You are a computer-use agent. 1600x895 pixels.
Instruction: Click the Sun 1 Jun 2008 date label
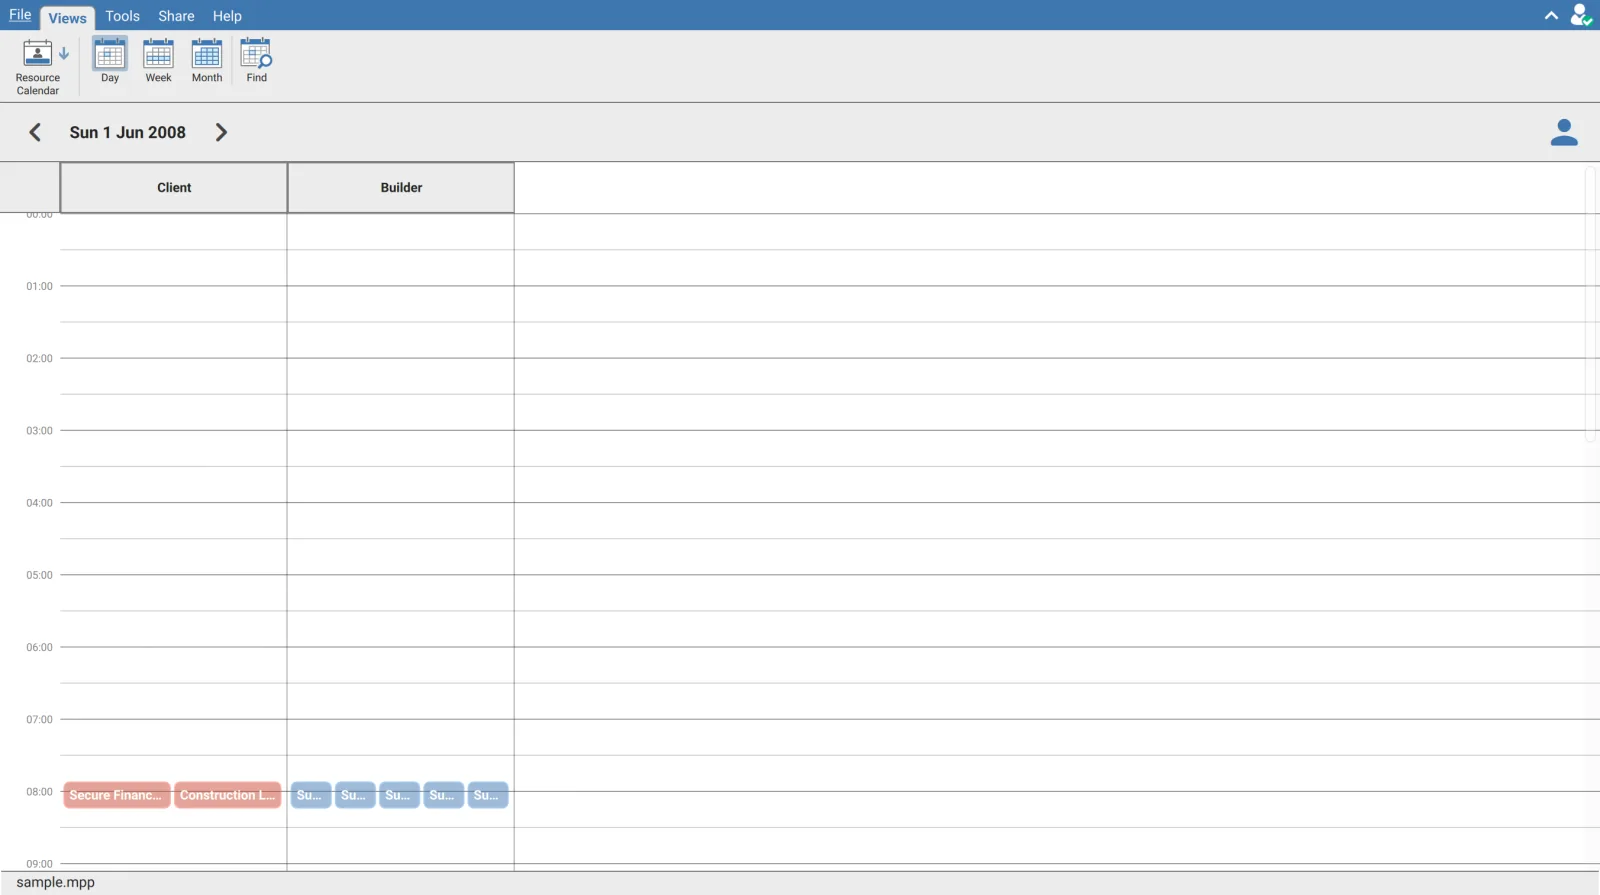[x=127, y=132]
